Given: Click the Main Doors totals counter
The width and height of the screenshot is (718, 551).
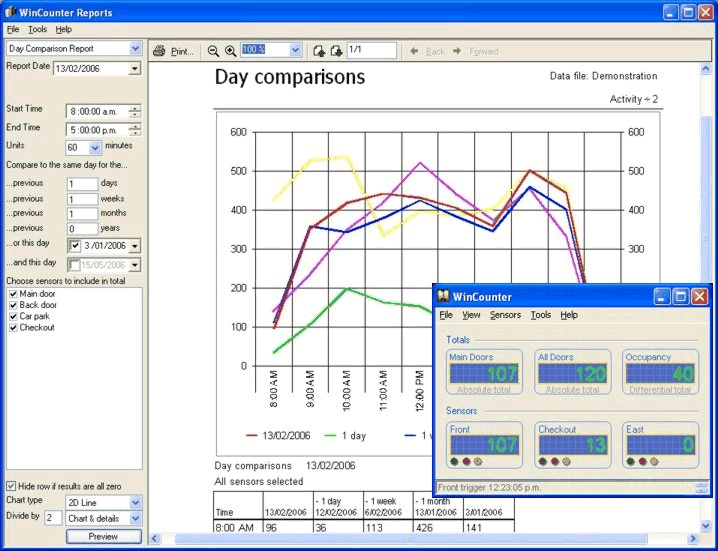Looking at the screenshot, I should click(484, 372).
